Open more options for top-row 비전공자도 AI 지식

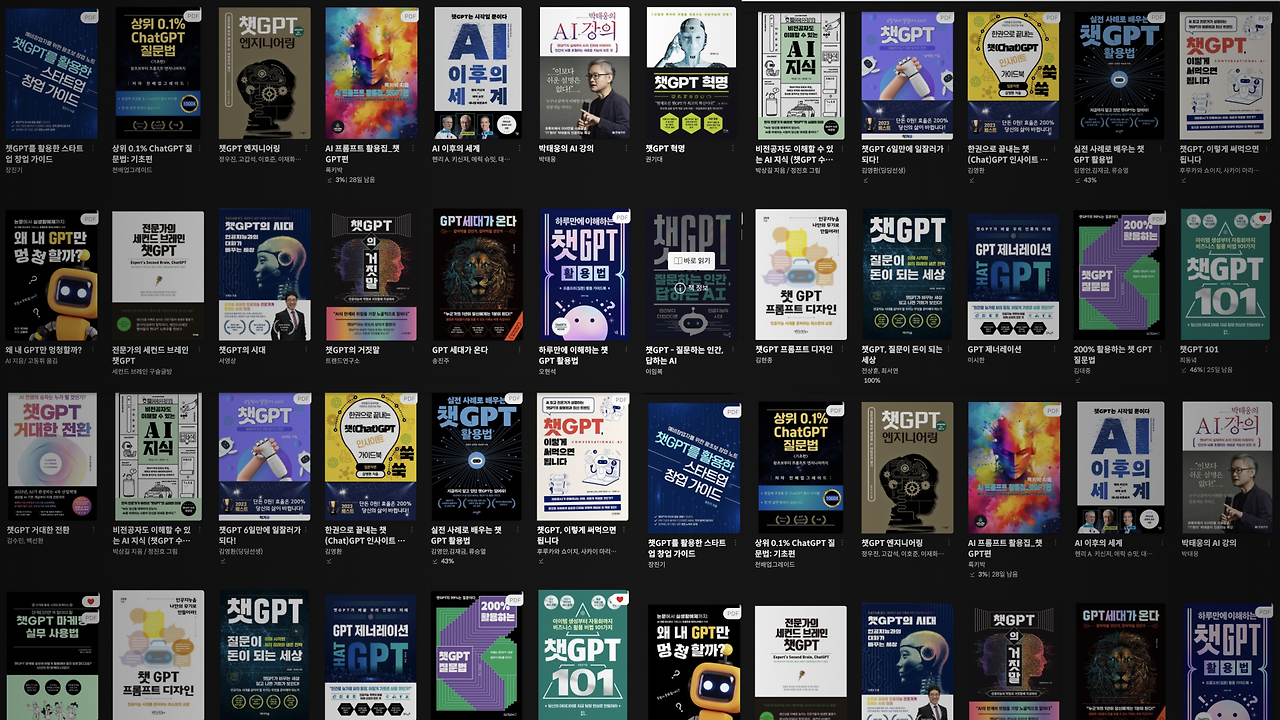pyautogui.click(x=841, y=148)
